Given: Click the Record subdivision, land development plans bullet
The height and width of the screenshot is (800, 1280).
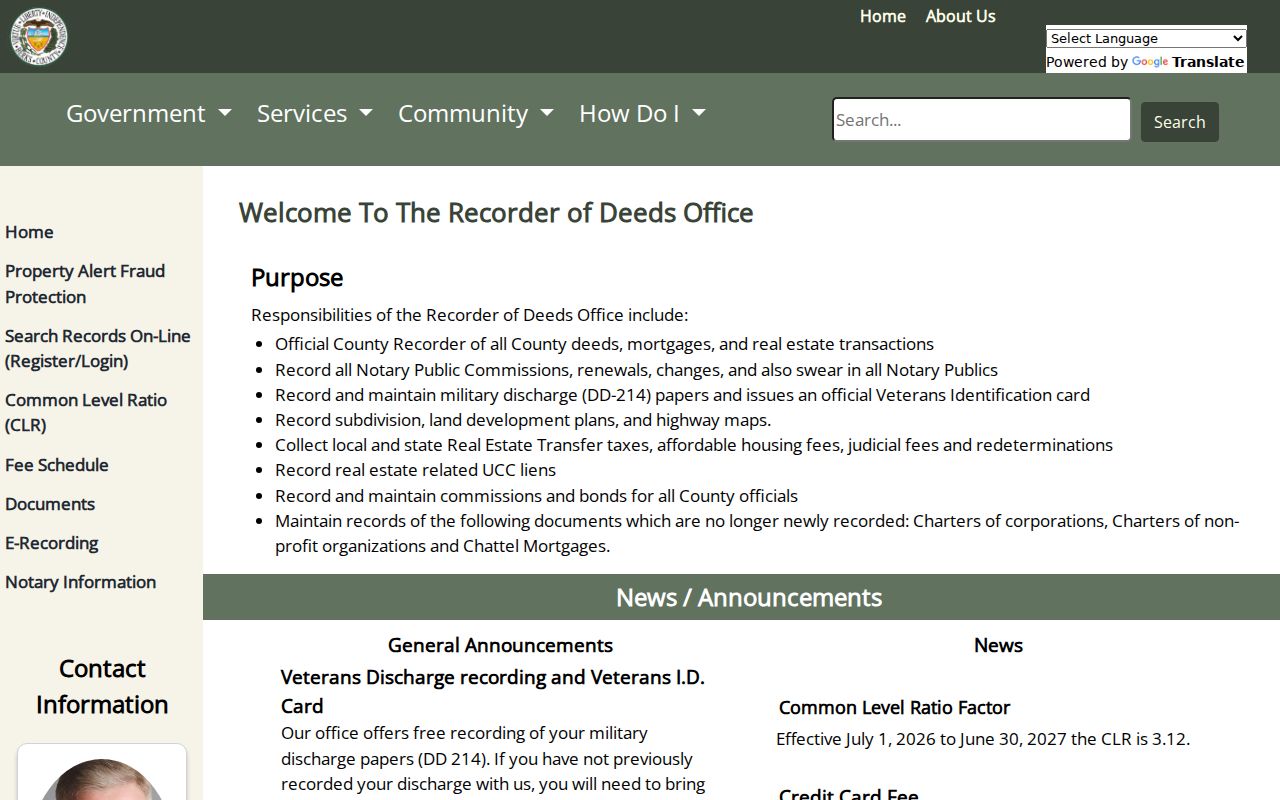Looking at the screenshot, I should [523, 420].
